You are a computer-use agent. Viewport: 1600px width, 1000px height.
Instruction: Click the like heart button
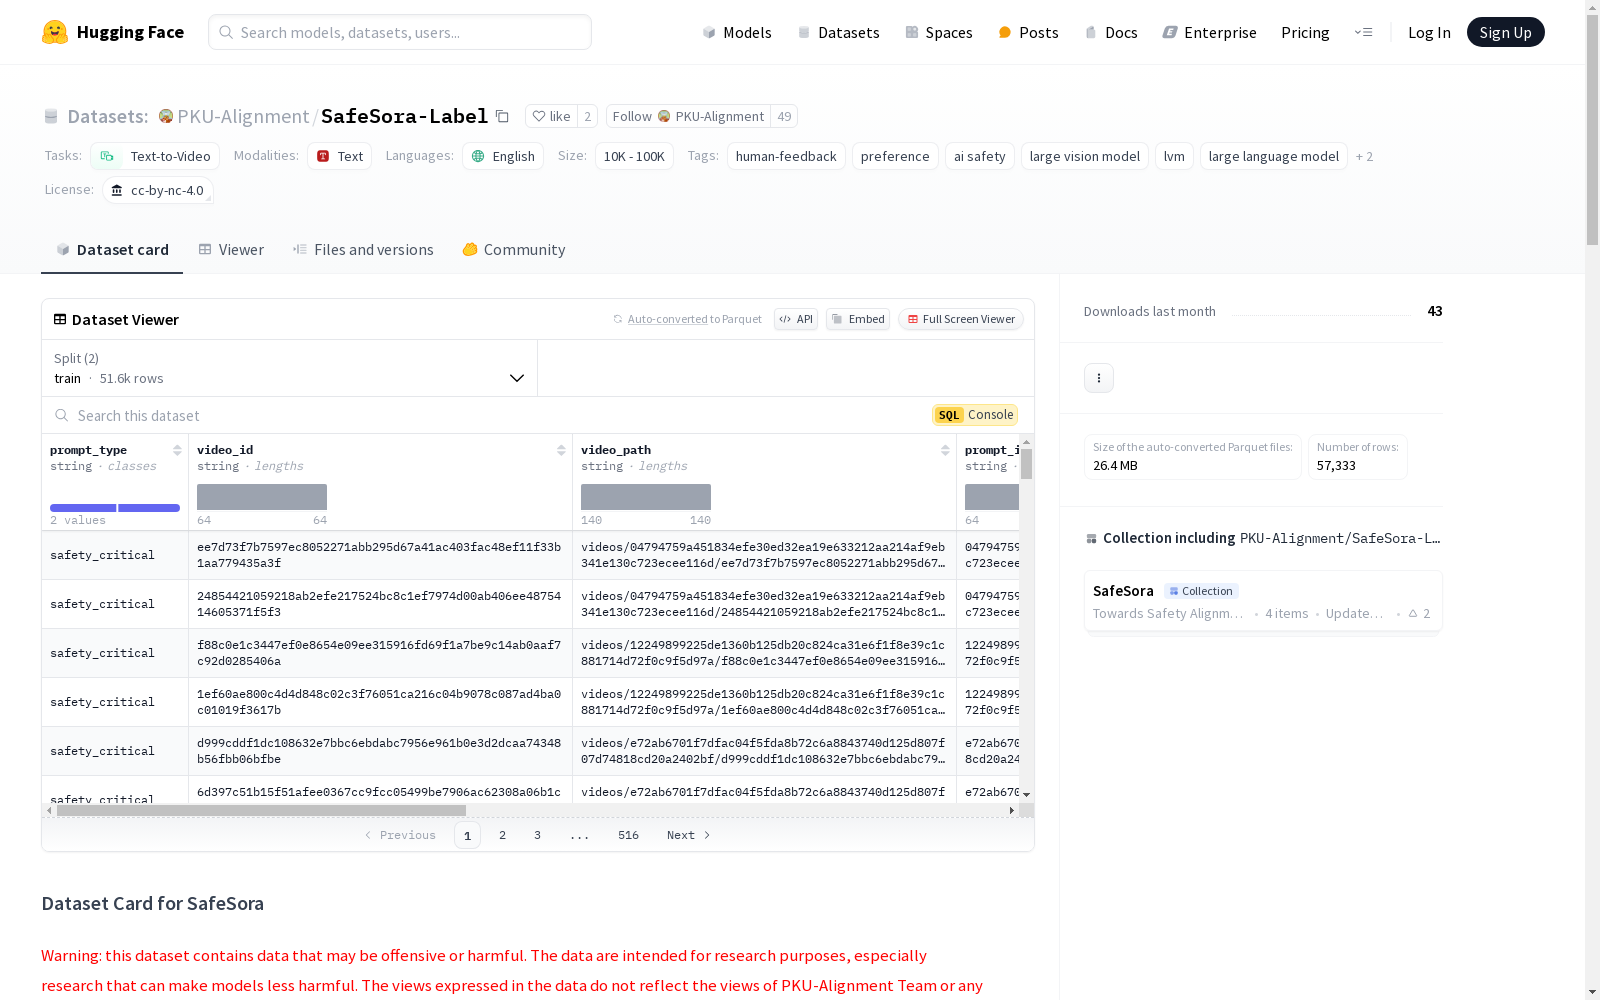coord(551,117)
